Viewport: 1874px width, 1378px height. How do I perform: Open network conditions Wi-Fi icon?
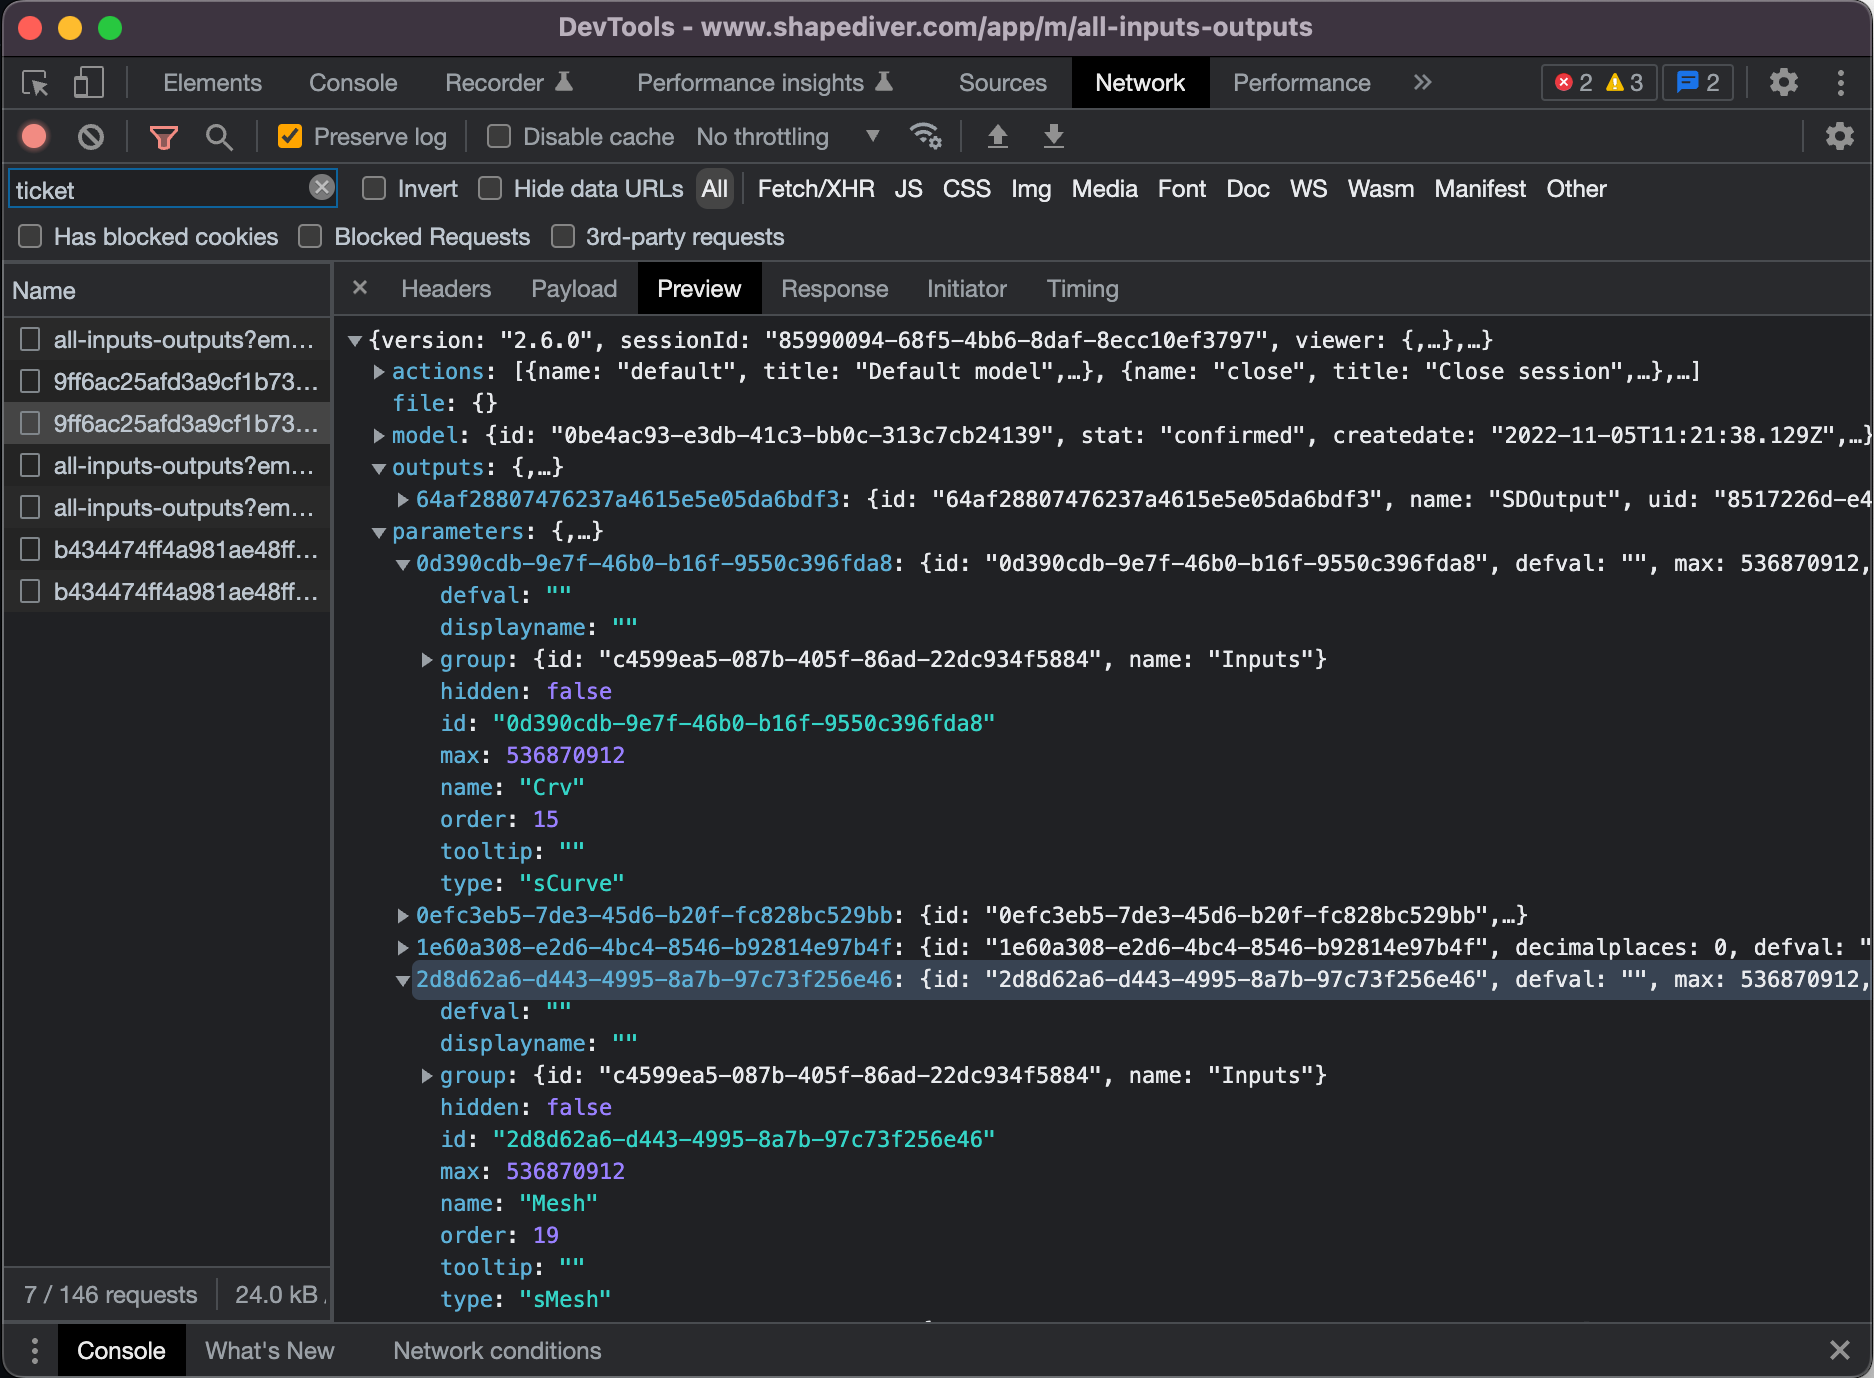[x=925, y=137]
